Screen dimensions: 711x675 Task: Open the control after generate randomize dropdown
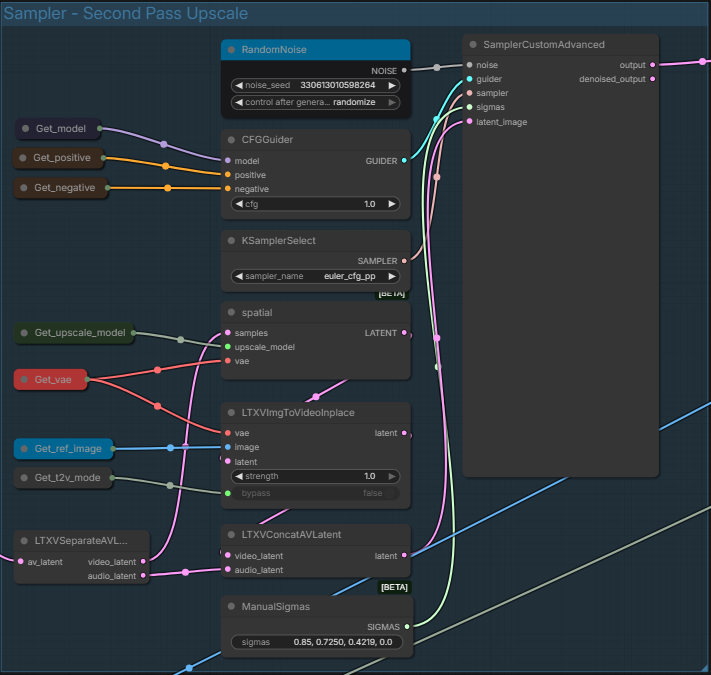315,102
